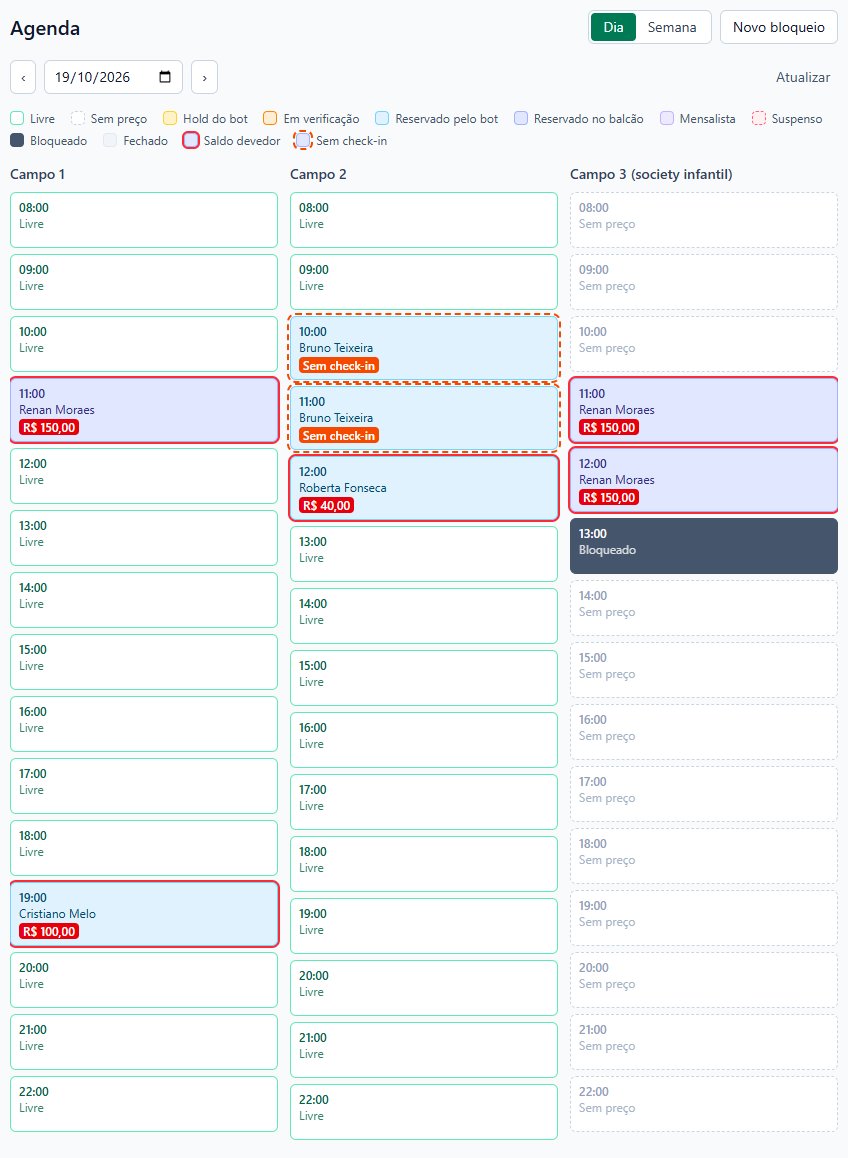Click the Em verificação legend swatch
The width and height of the screenshot is (848, 1158).
pyautogui.click(x=270, y=118)
